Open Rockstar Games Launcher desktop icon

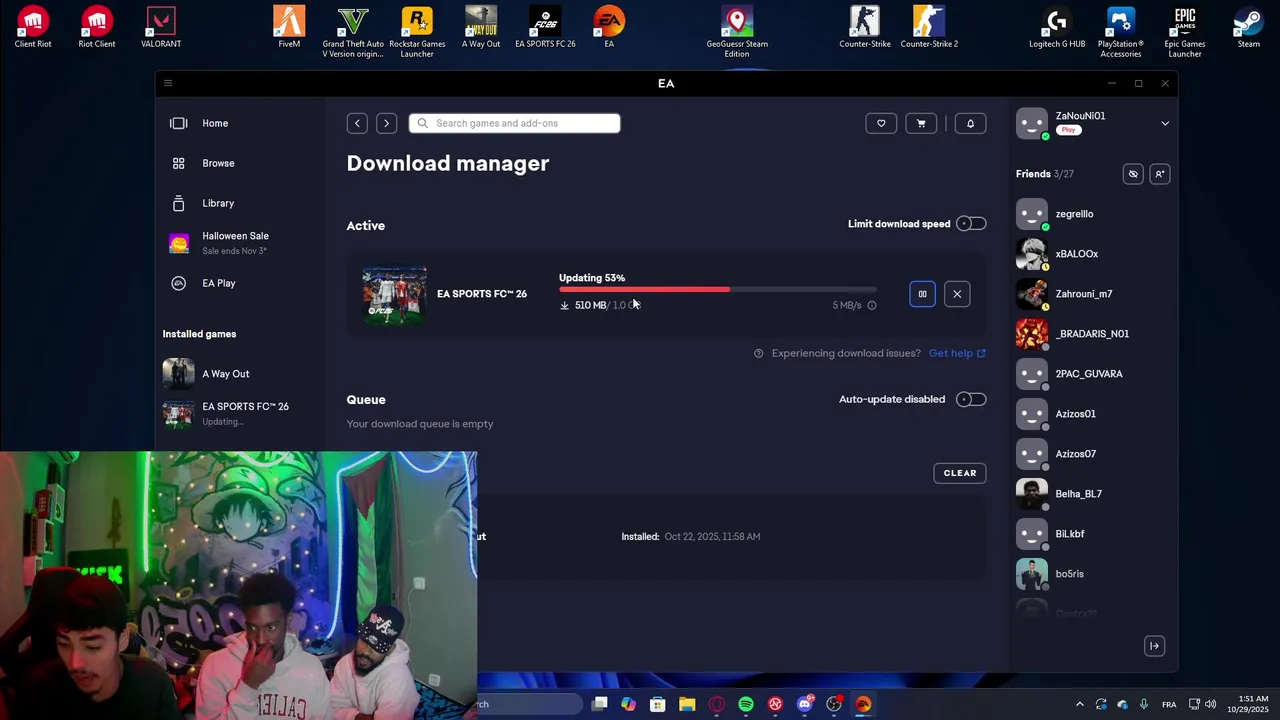tap(417, 32)
